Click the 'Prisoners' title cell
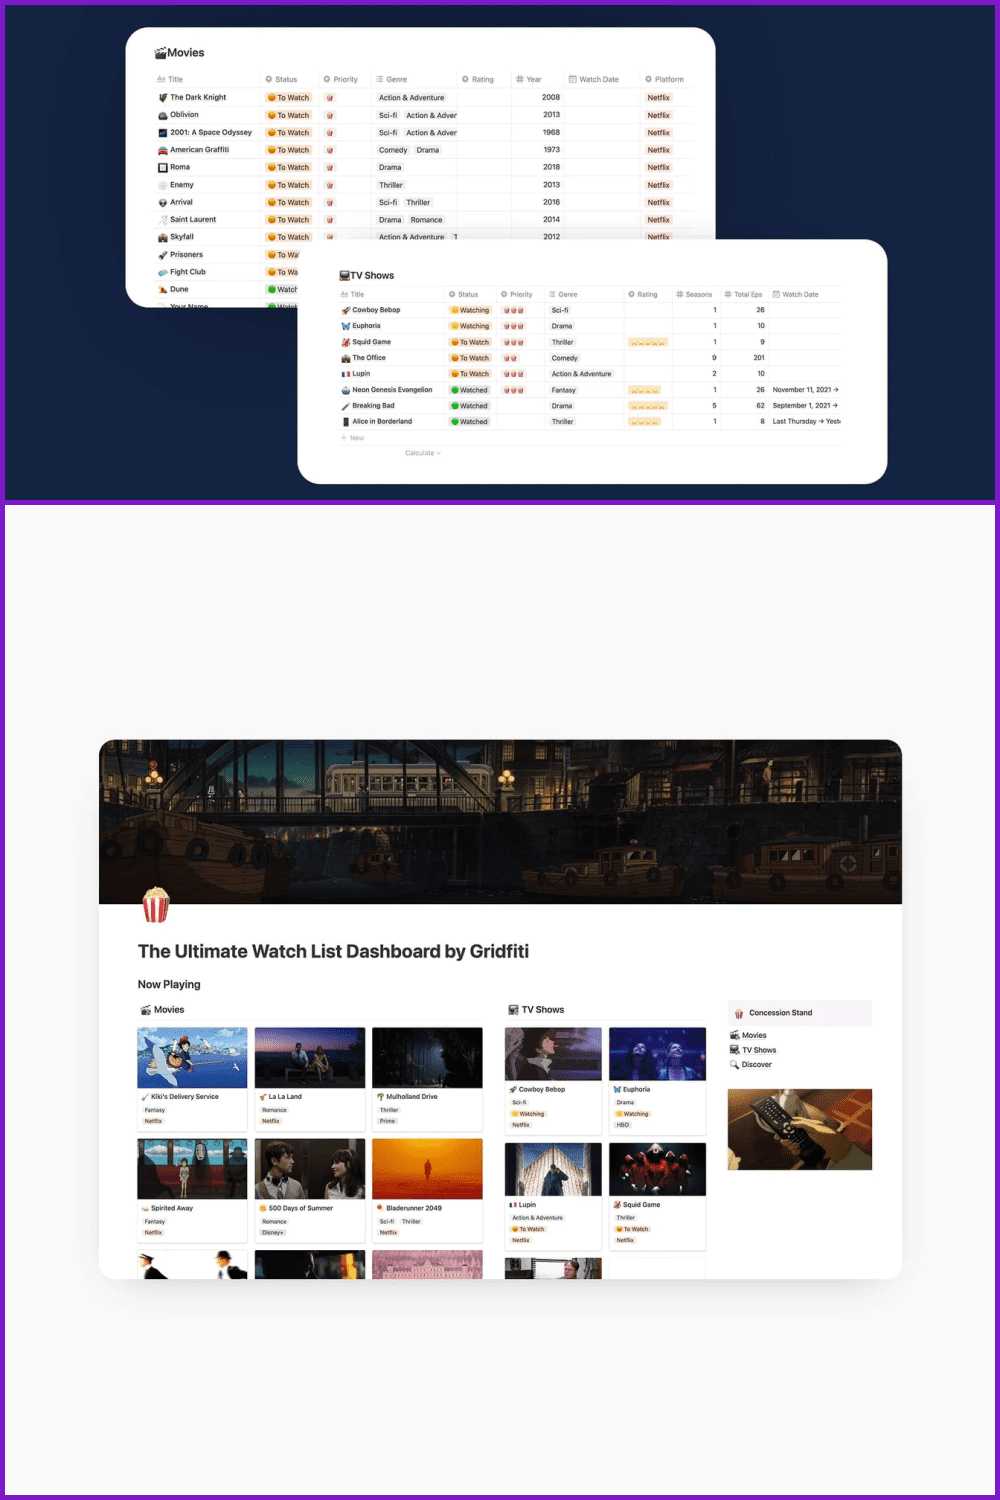The width and height of the screenshot is (1000, 1500). (x=186, y=255)
